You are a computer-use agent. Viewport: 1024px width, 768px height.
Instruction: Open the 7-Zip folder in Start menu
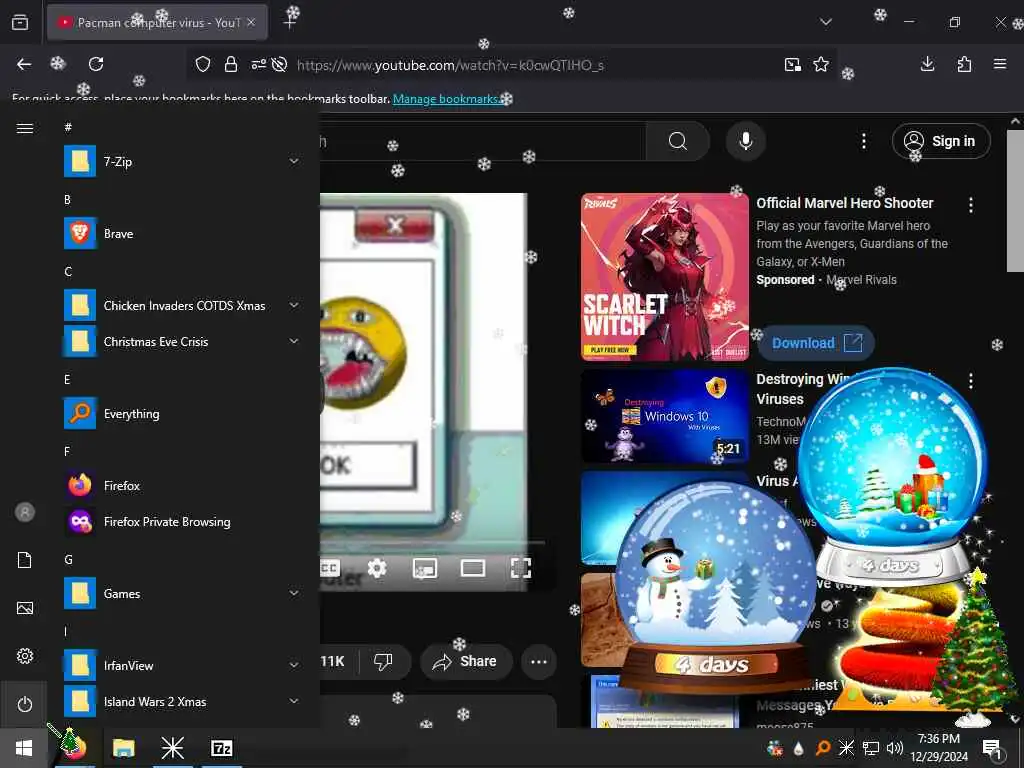pos(183,161)
